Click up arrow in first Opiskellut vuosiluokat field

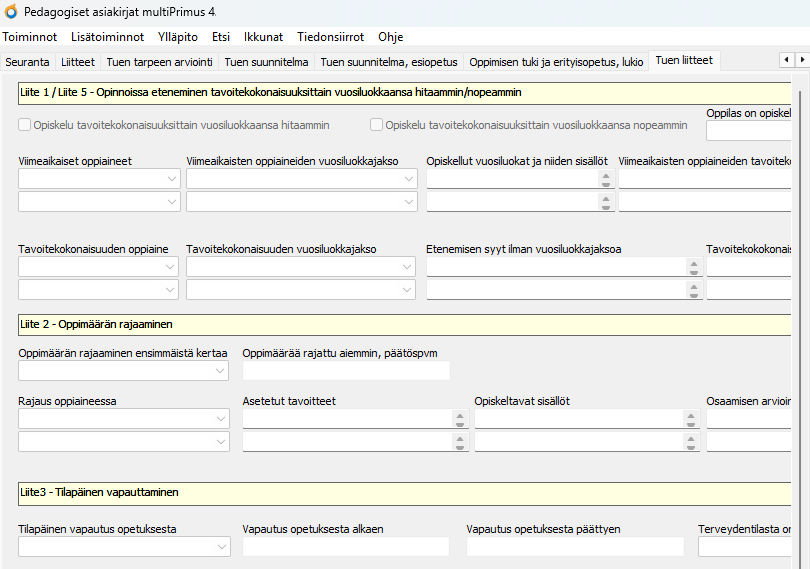(605, 175)
